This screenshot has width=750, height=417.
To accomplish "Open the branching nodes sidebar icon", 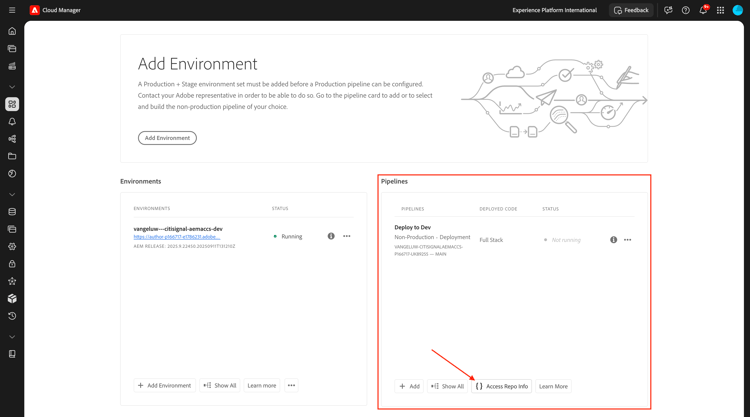I will tap(12, 139).
